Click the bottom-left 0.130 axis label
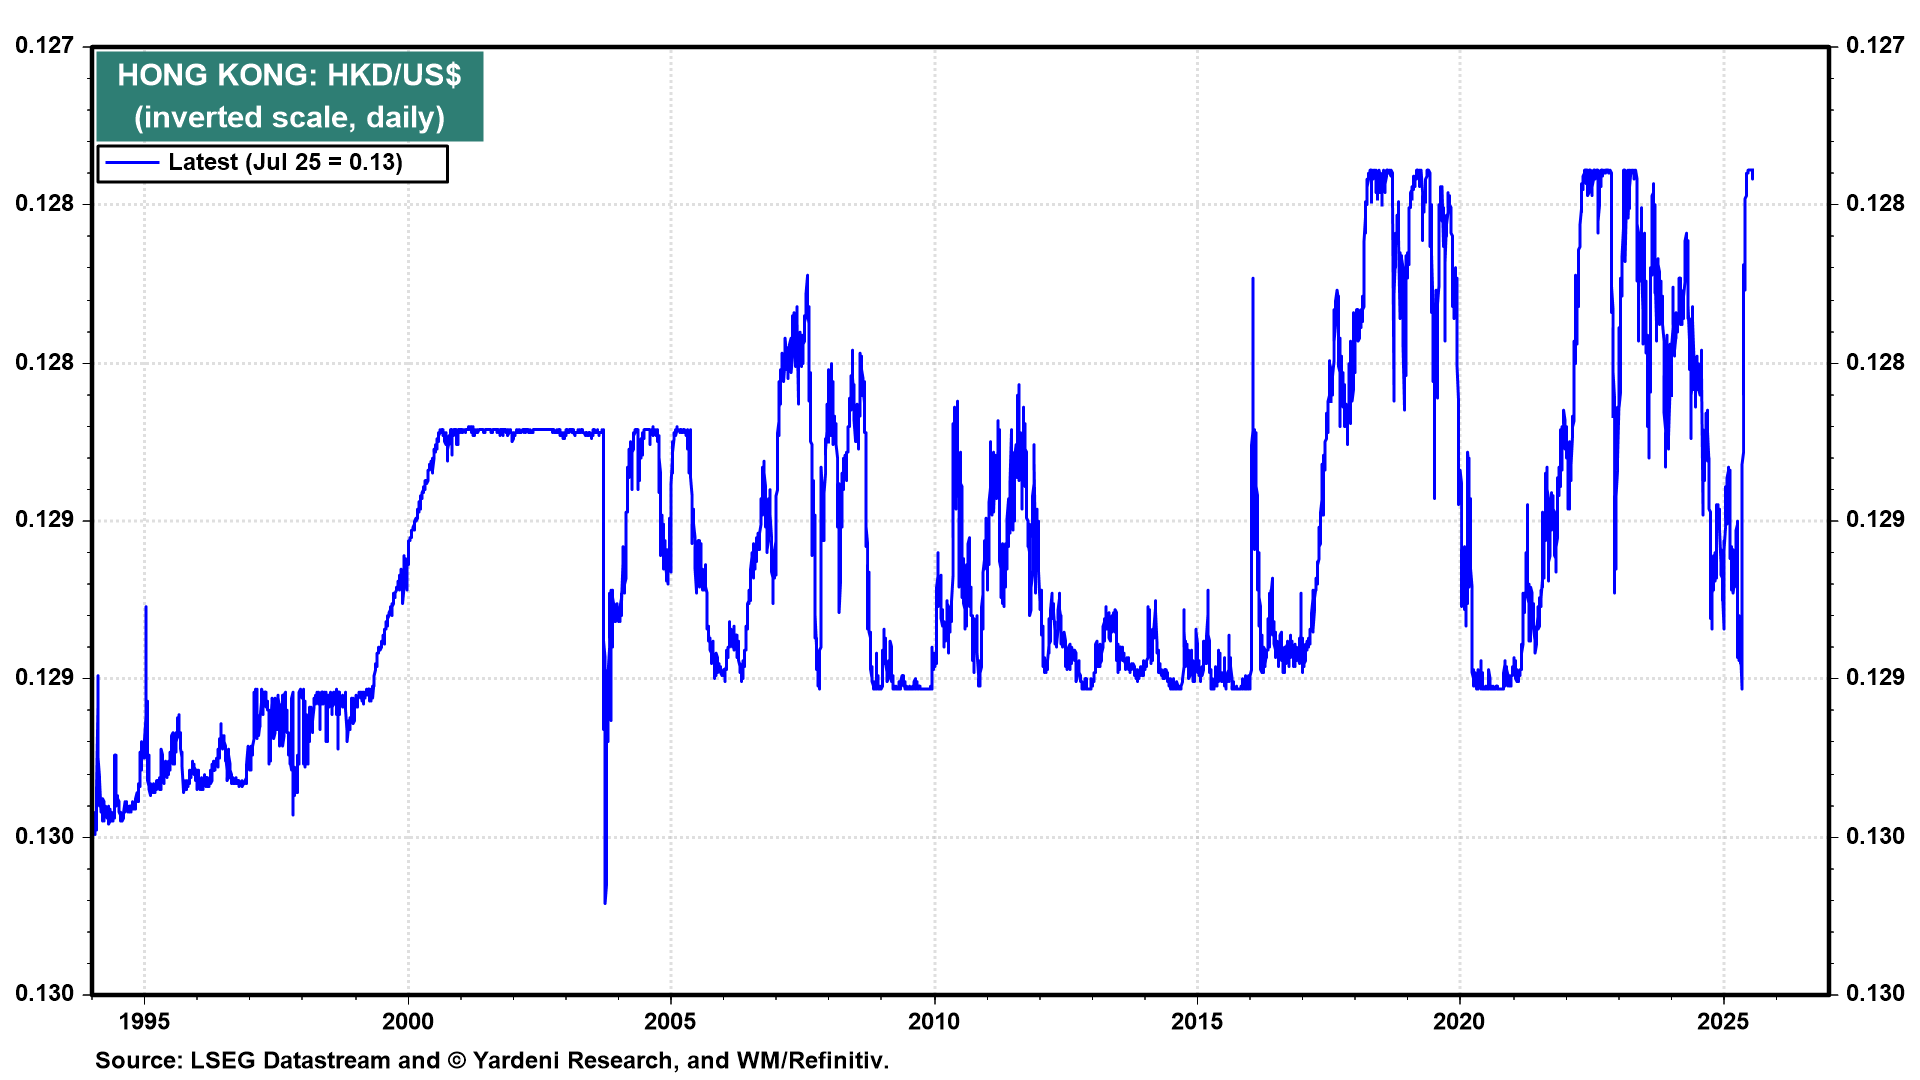Screen dimensions: 1920x1080 click(x=44, y=993)
